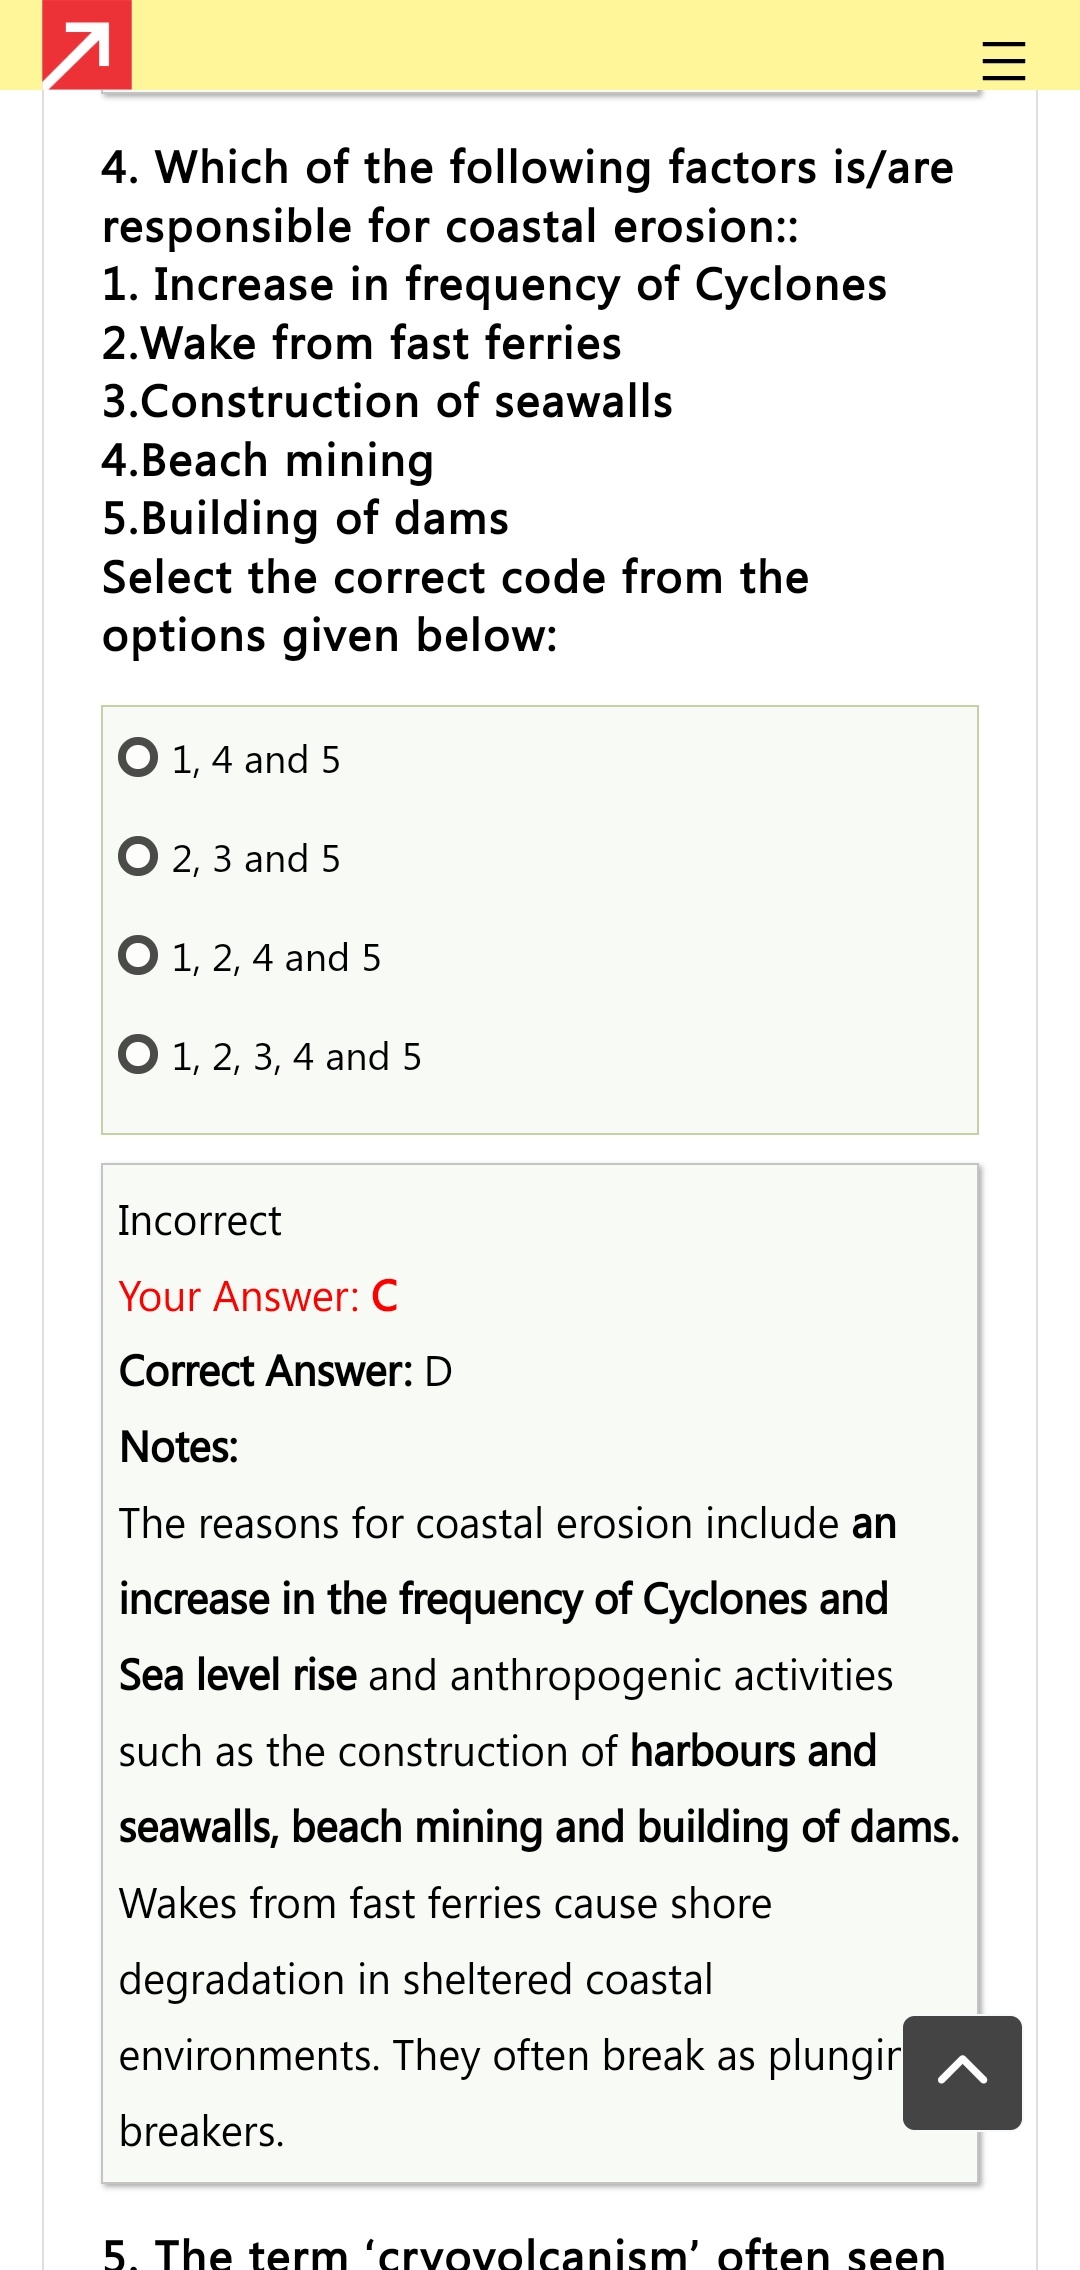Tap the scroll-to-top arrow button
The image size is (1080, 2270).
[x=962, y=2072]
